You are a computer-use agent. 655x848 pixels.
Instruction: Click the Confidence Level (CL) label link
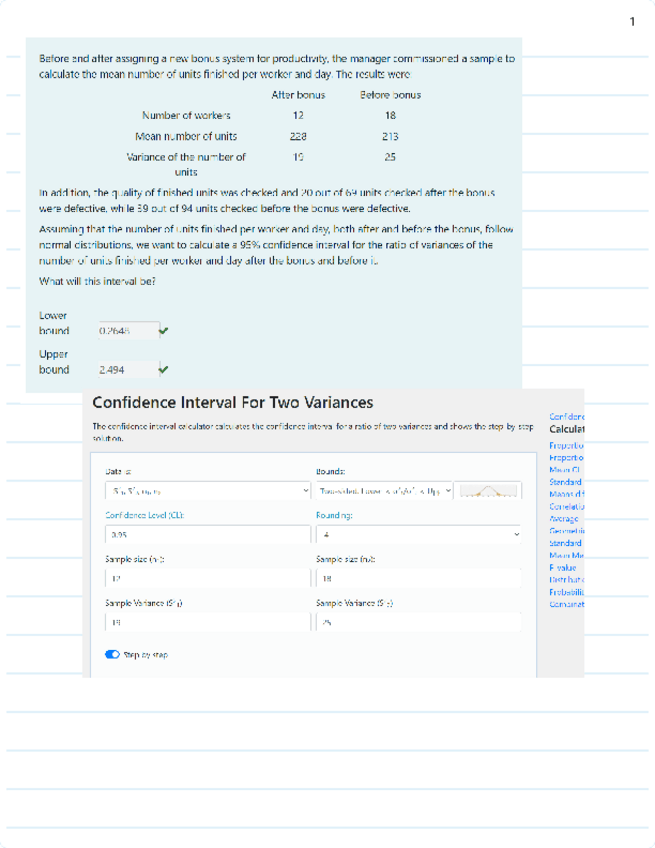point(145,515)
